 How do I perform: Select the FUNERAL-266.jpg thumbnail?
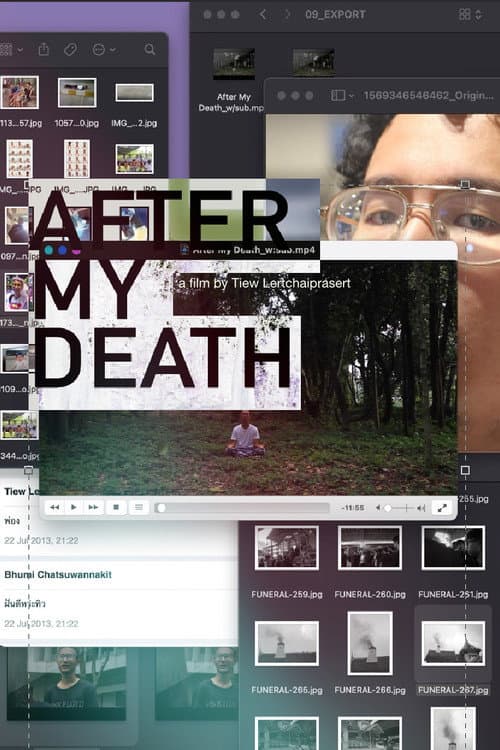click(x=370, y=643)
